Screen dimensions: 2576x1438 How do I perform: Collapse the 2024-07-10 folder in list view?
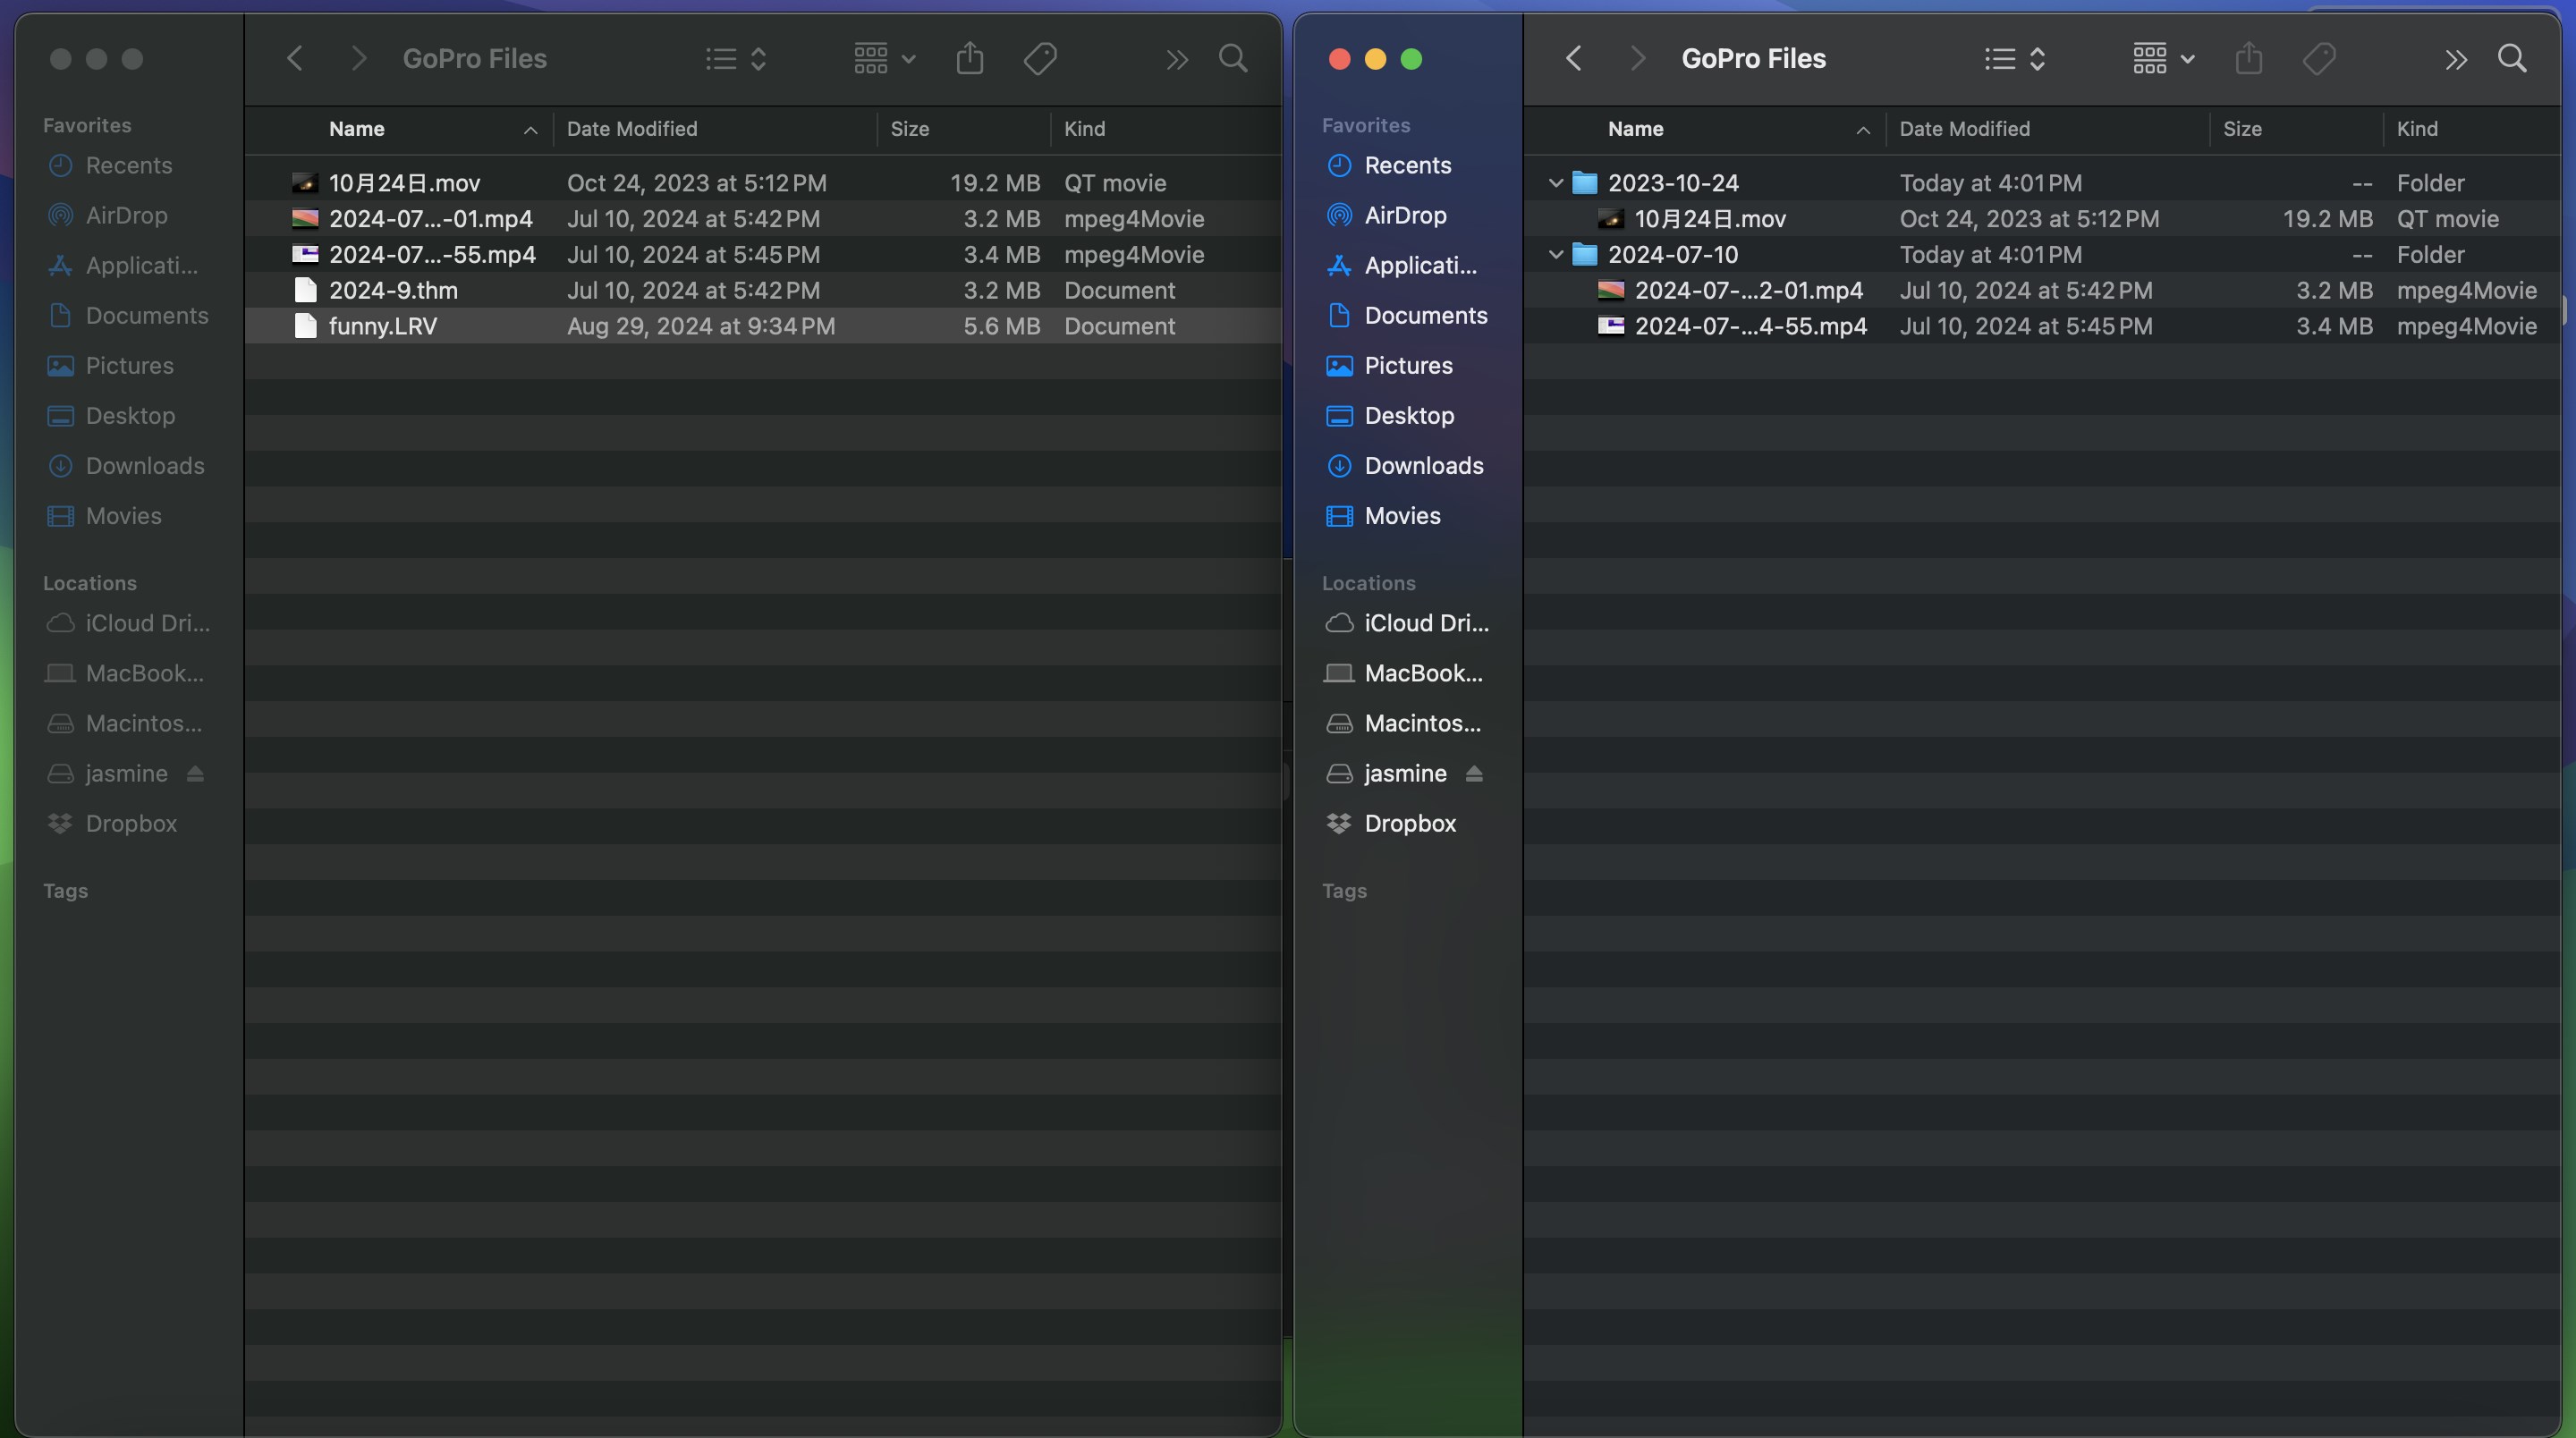click(x=1555, y=254)
